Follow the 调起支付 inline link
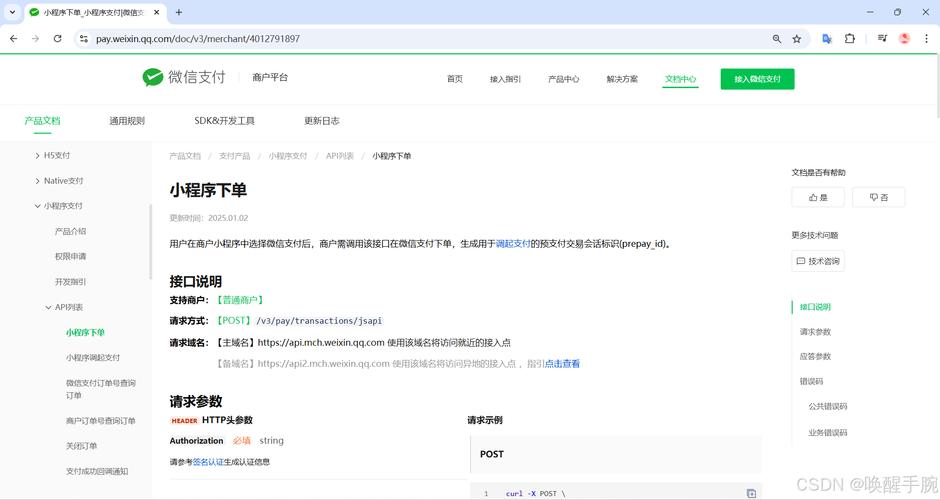 (x=513, y=243)
